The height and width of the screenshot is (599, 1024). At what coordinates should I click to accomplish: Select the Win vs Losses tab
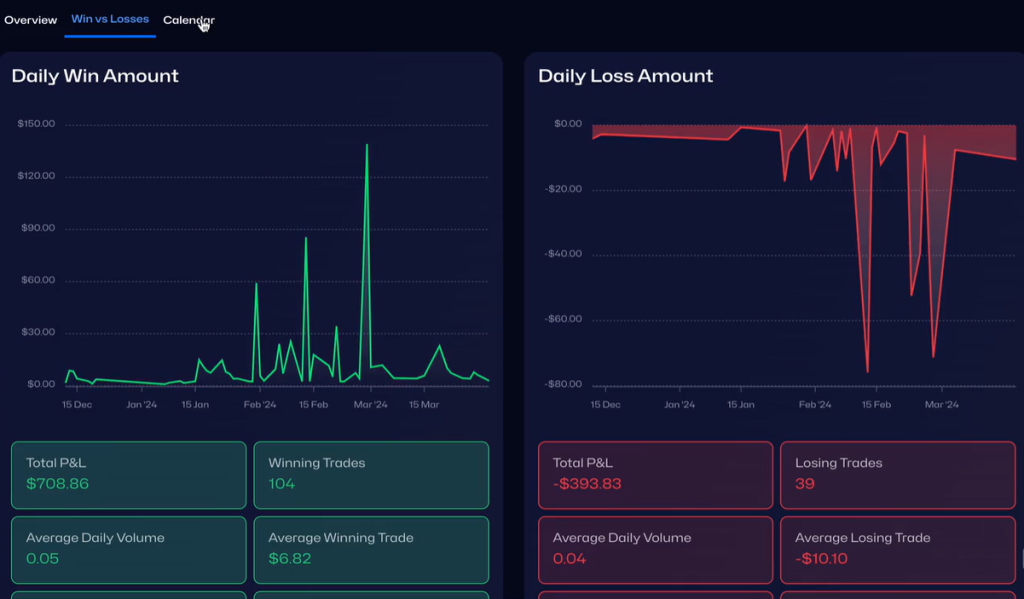coord(110,20)
